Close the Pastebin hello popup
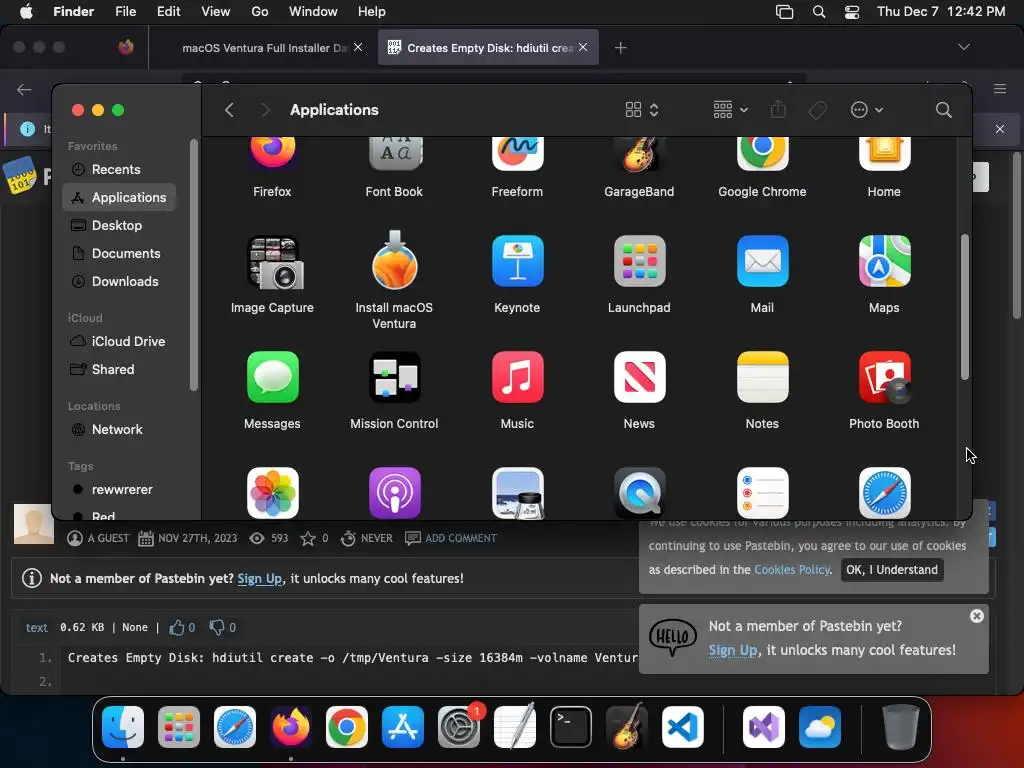 click(976, 616)
